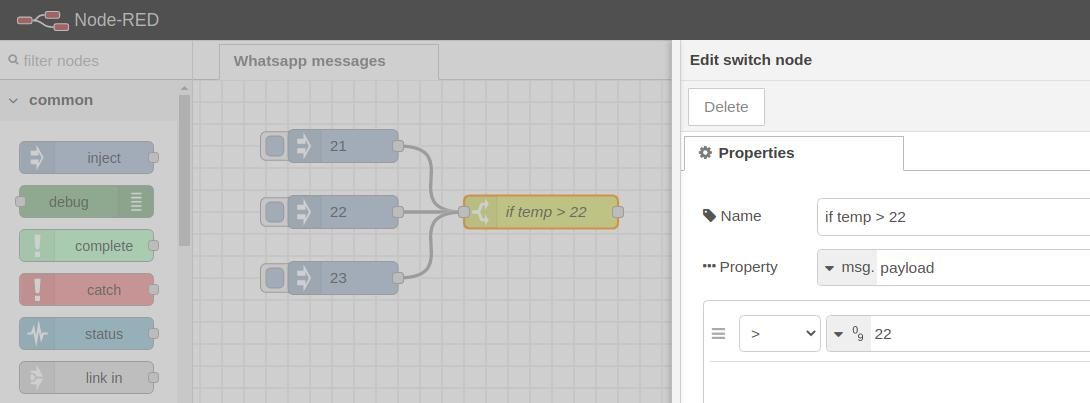Viewport: 1090px width, 403px height.
Task: Select the complete node in palette
Action: 86,246
